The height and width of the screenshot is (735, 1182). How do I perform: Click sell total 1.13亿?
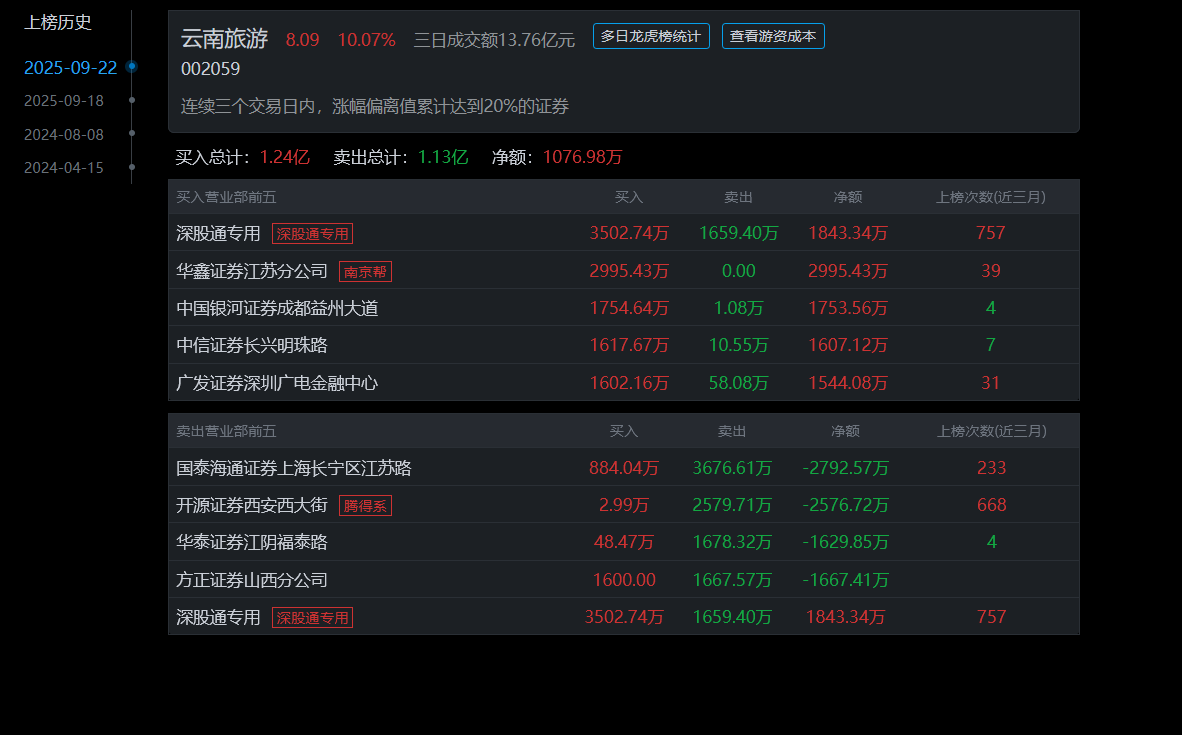coord(442,157)
